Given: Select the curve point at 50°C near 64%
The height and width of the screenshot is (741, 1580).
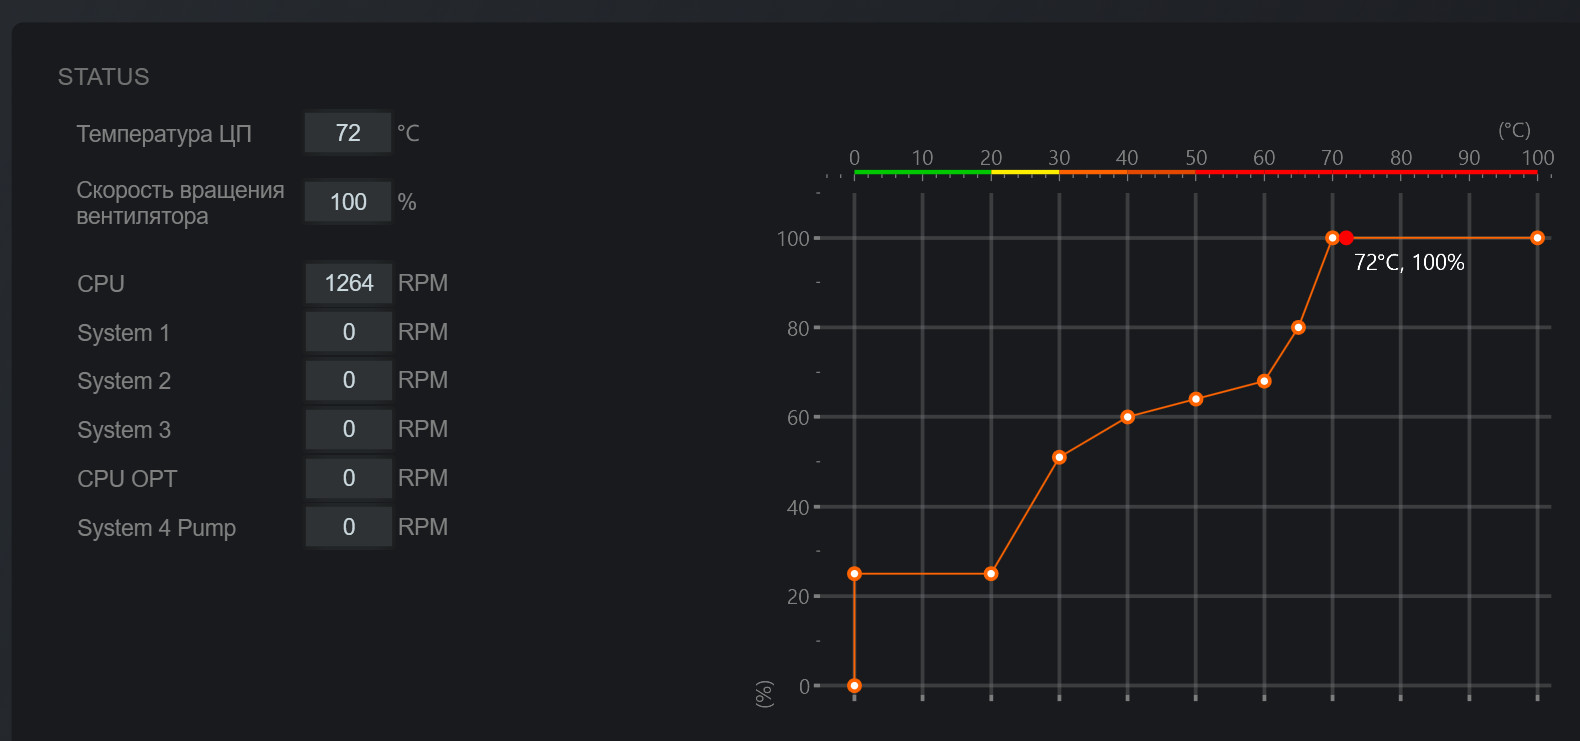Looking at the screenshot, I should point(1196,399).
